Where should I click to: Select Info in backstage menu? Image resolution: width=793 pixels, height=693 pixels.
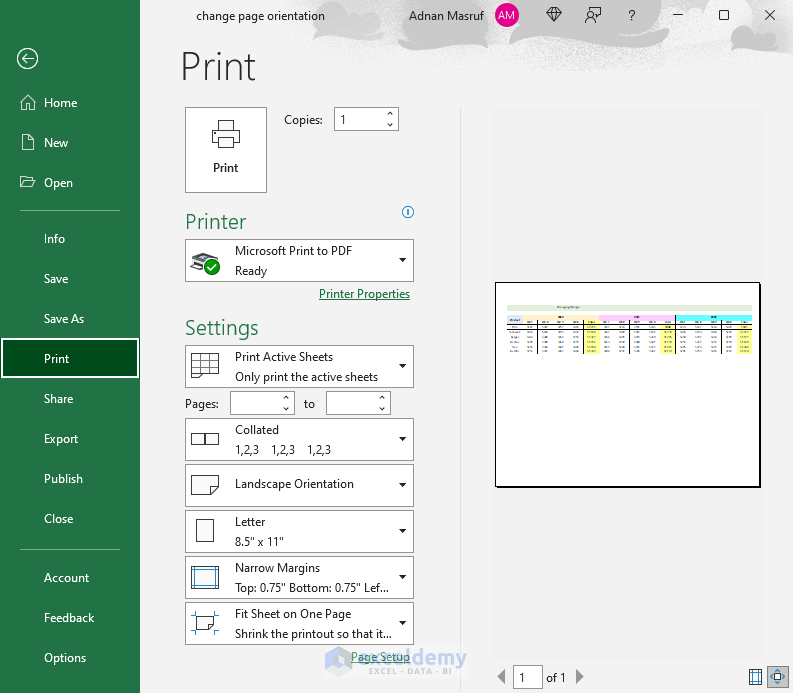(x=70, y=239)
